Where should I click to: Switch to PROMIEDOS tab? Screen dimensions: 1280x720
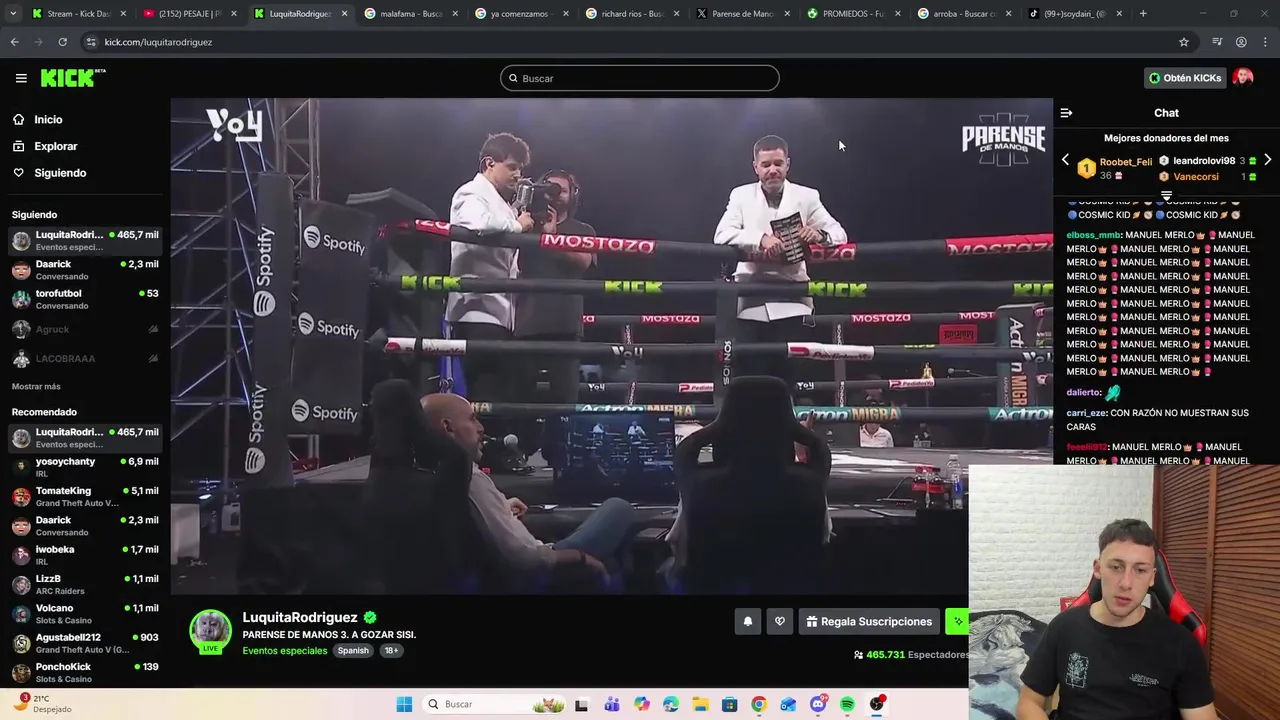tap(852, 14)
